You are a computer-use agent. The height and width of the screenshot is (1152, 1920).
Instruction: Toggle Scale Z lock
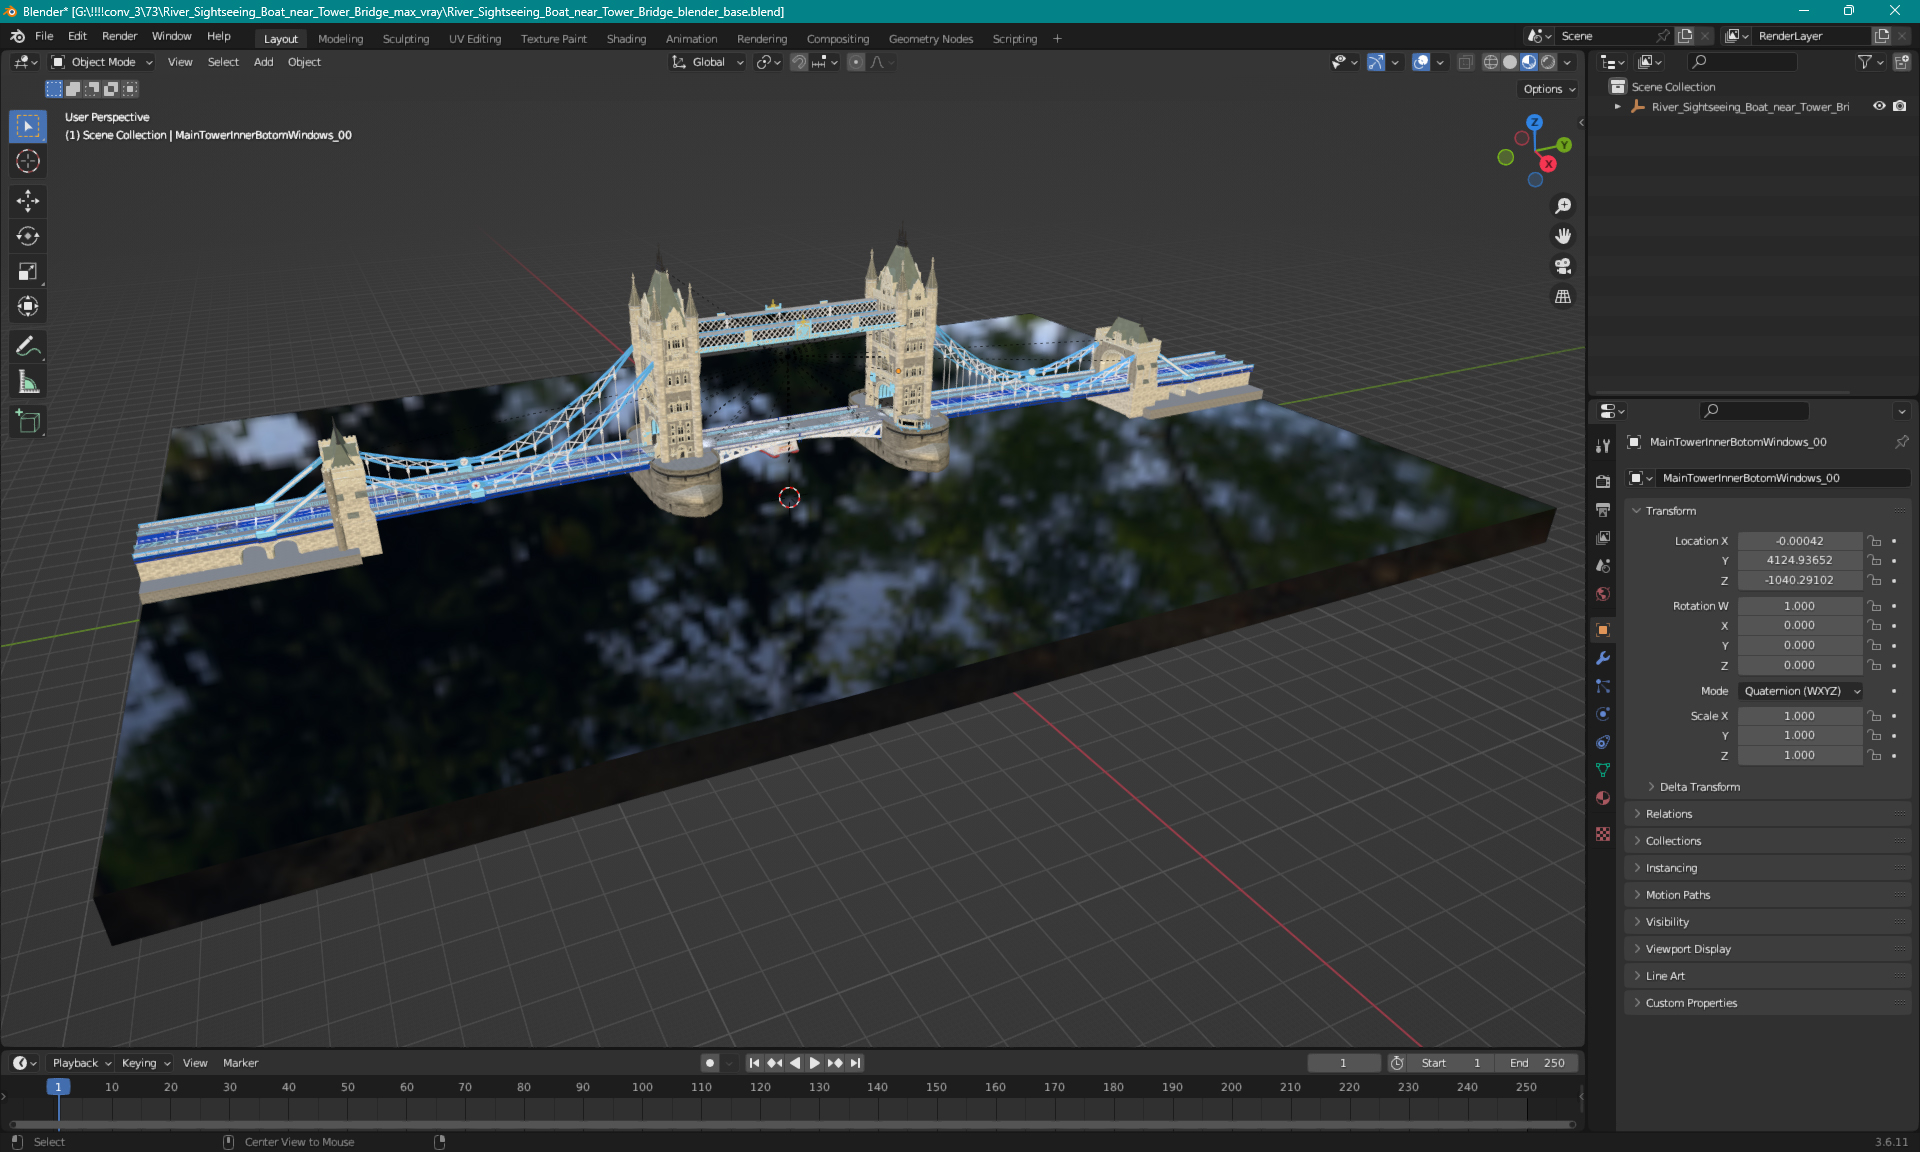tap(1875, 755)
